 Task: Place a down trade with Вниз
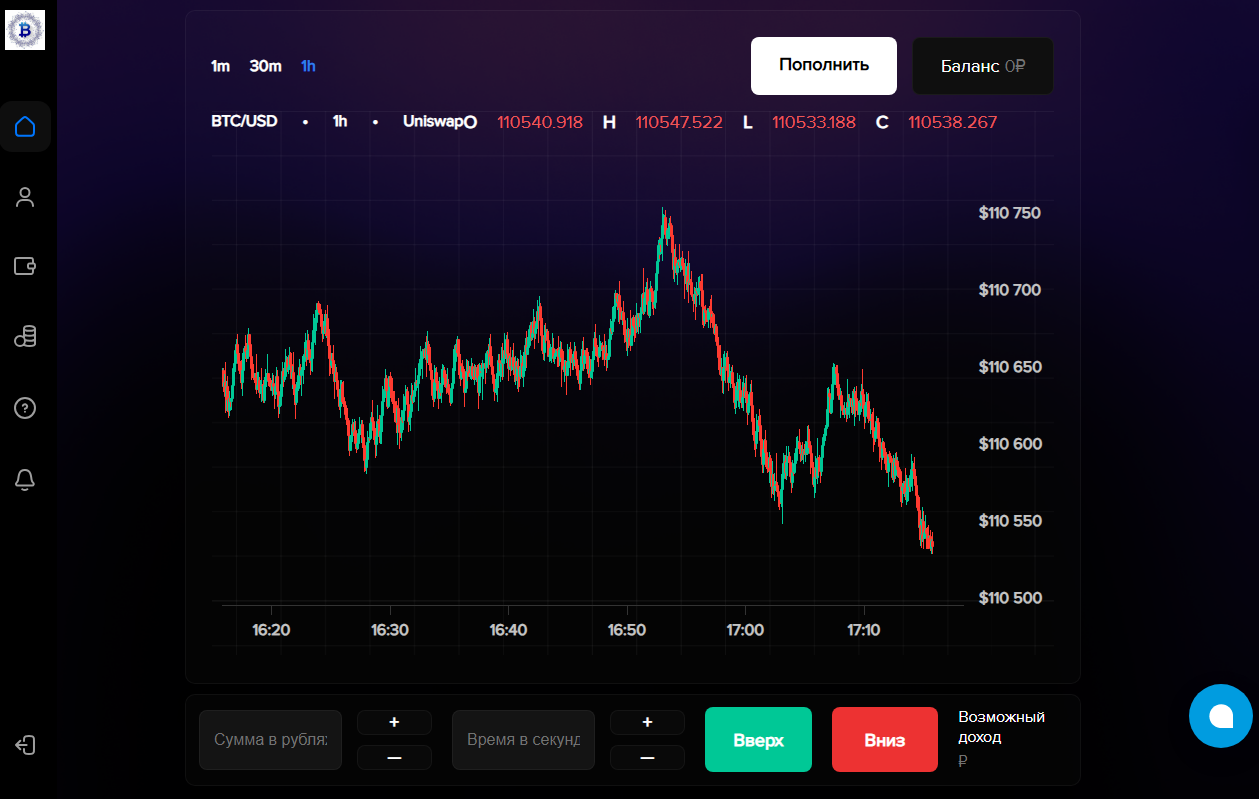884,739
